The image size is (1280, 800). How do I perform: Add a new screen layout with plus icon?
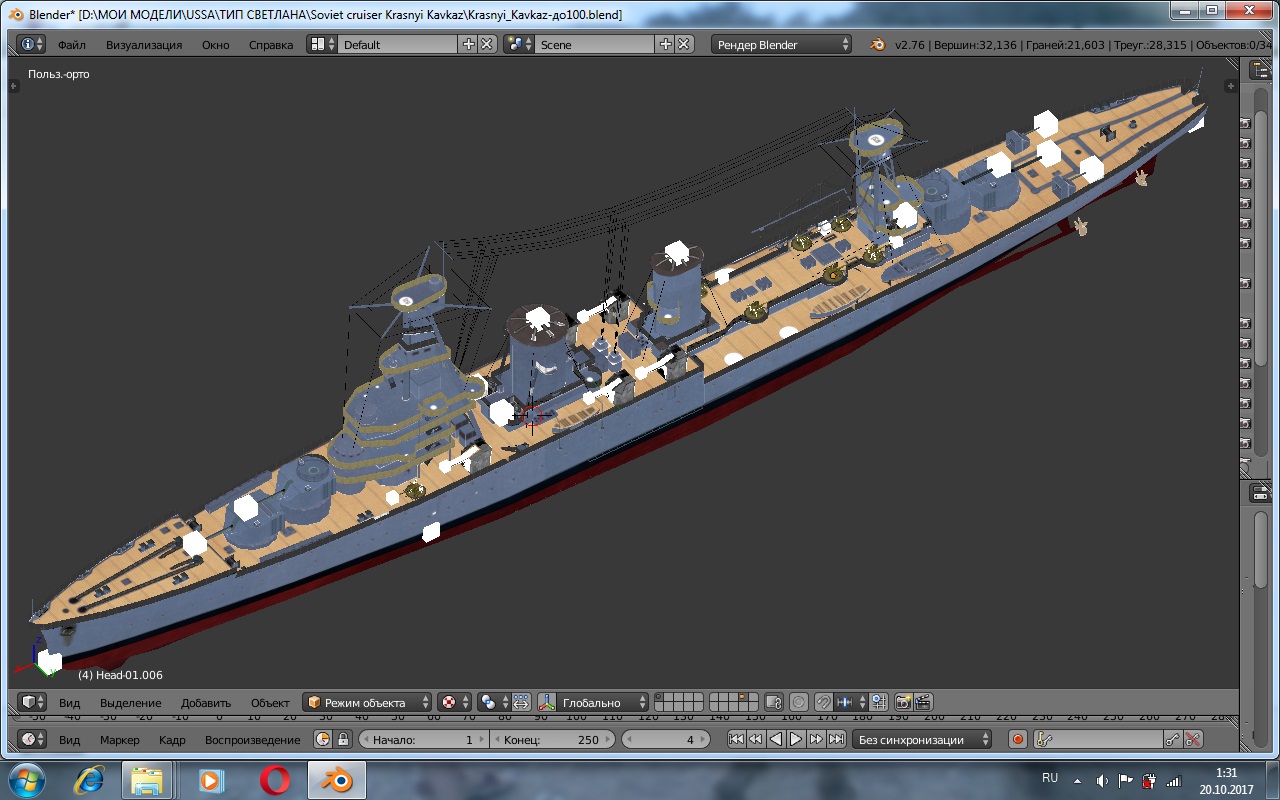point(468,45)
